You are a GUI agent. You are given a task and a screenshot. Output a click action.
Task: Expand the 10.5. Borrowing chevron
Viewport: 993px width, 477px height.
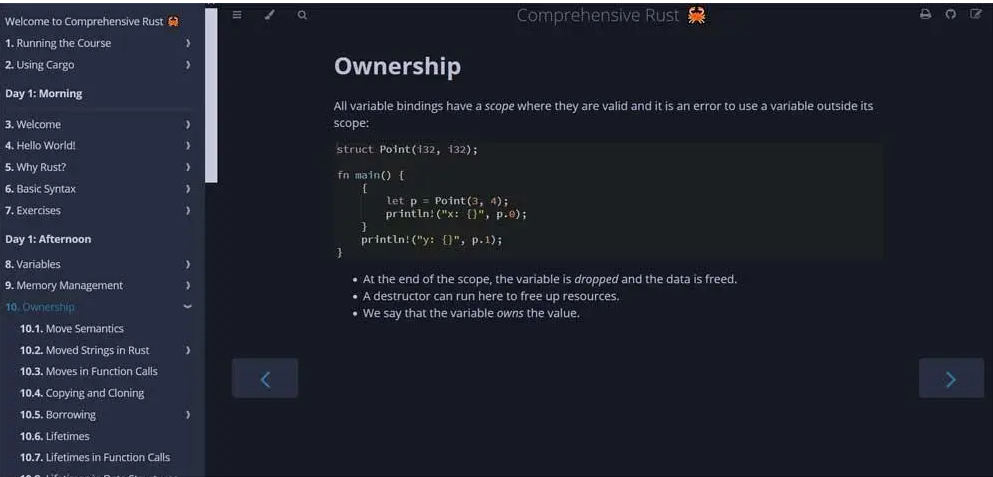point(188,414)
